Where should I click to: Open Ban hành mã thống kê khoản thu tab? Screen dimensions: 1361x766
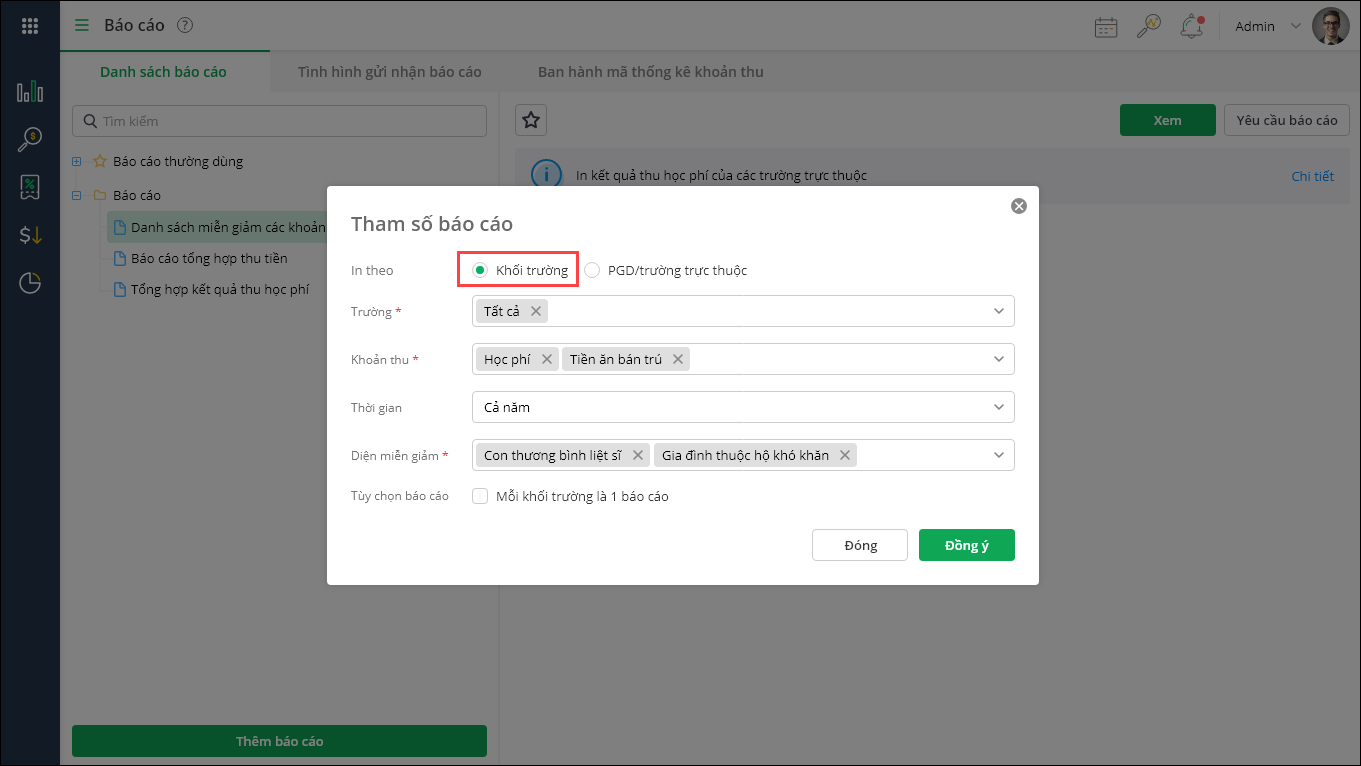pyautogui.click(x=650, y=72)
